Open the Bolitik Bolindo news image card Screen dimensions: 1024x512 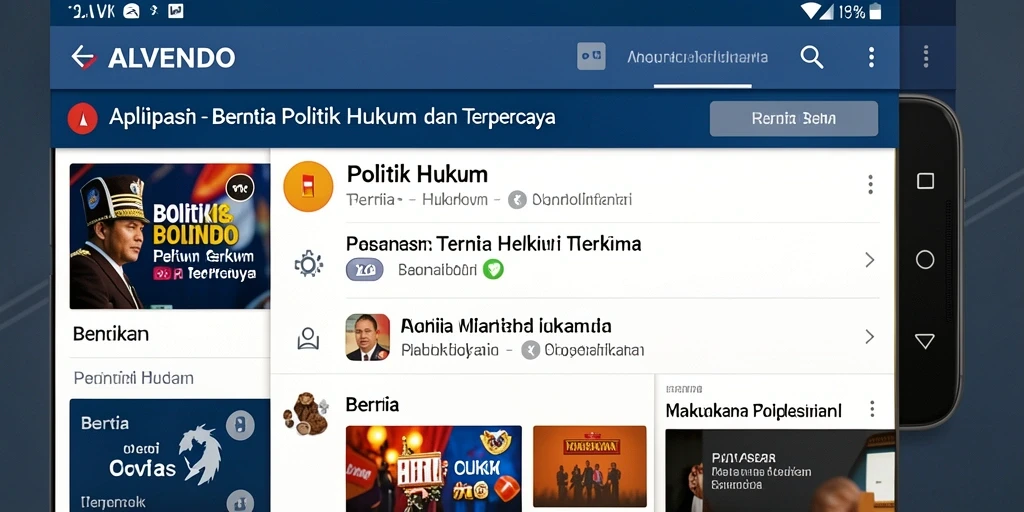point(170,236)
